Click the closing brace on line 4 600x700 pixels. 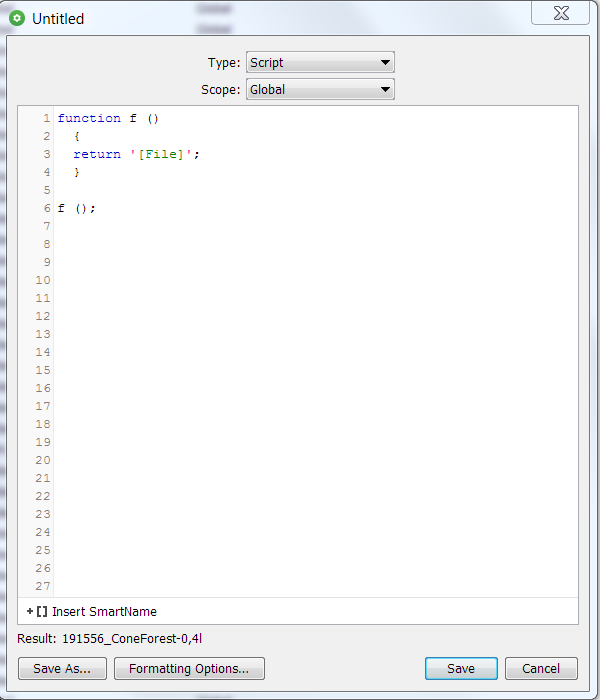click(x=77, y=172)
